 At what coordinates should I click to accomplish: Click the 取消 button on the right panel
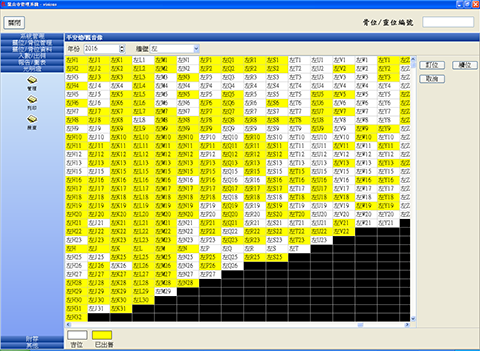click(432, 79)
